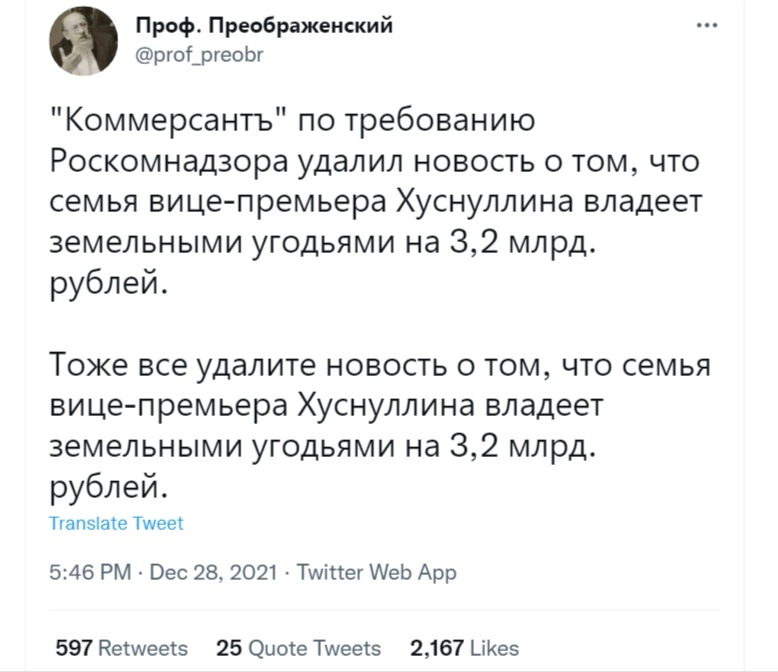Click the 5:46 PM timestamp

90,572
